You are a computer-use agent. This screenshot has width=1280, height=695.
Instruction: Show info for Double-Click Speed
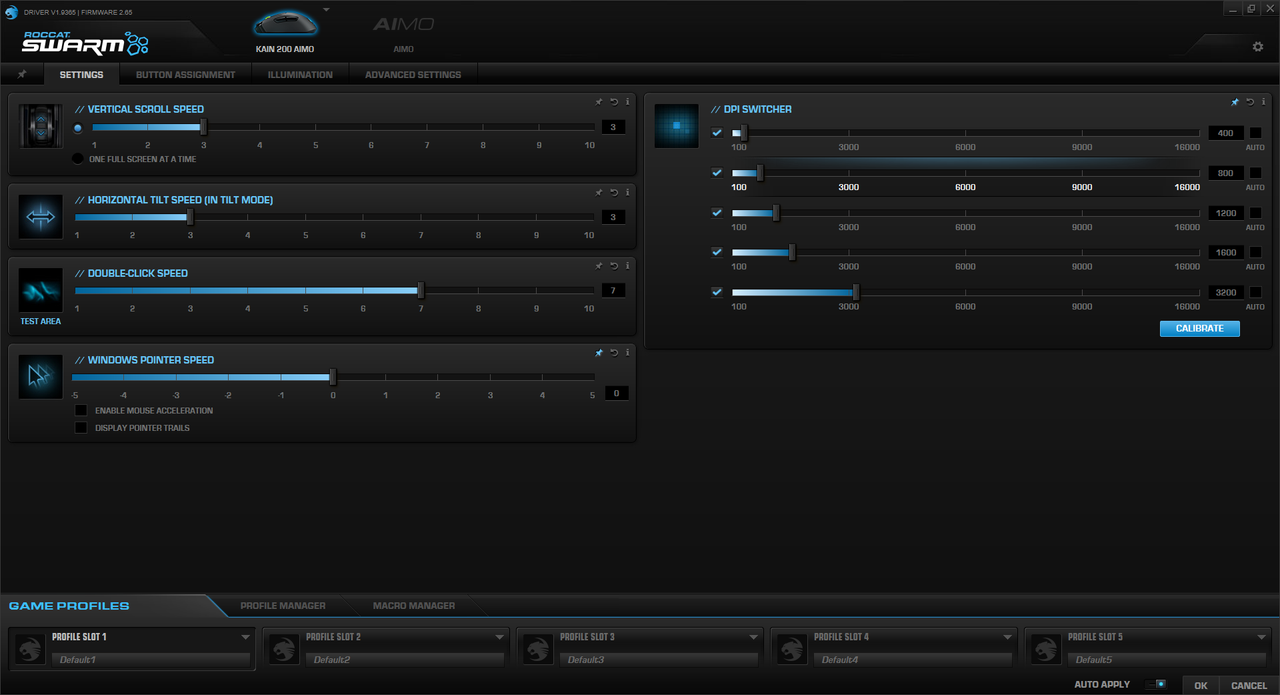tap(627, 266)
